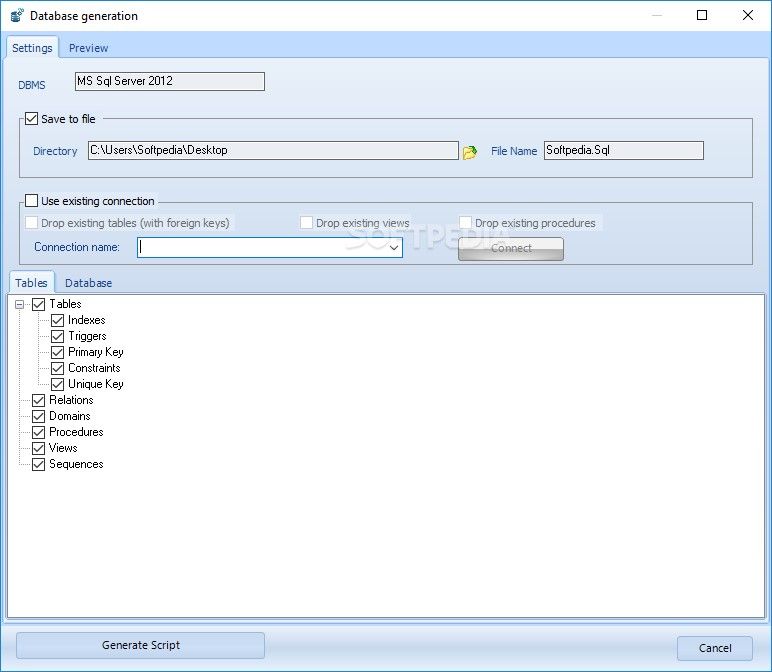Click the Cancel button

point(714,648)
